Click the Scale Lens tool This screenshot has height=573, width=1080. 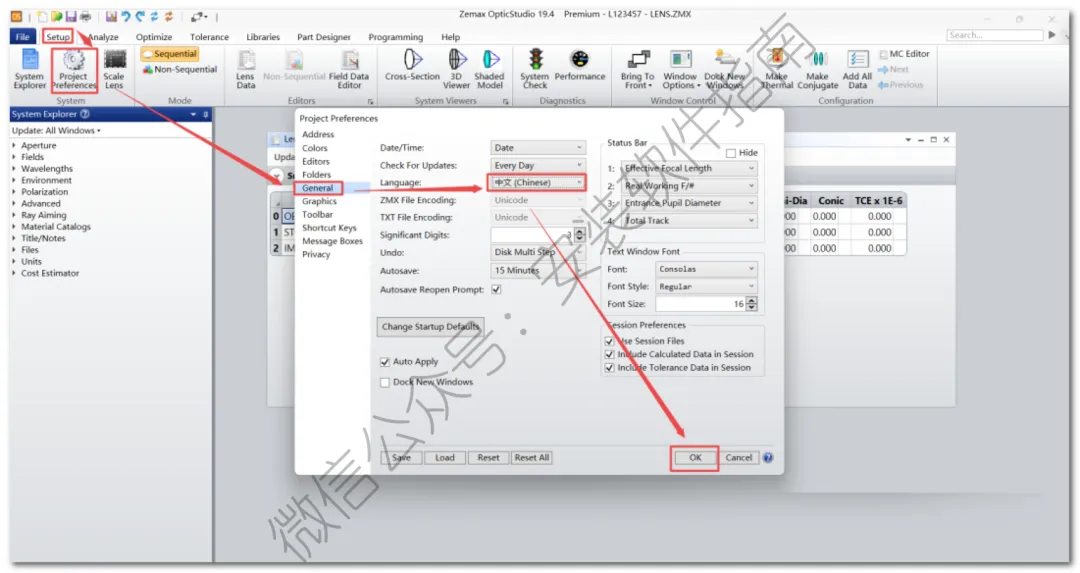point(114,69)
